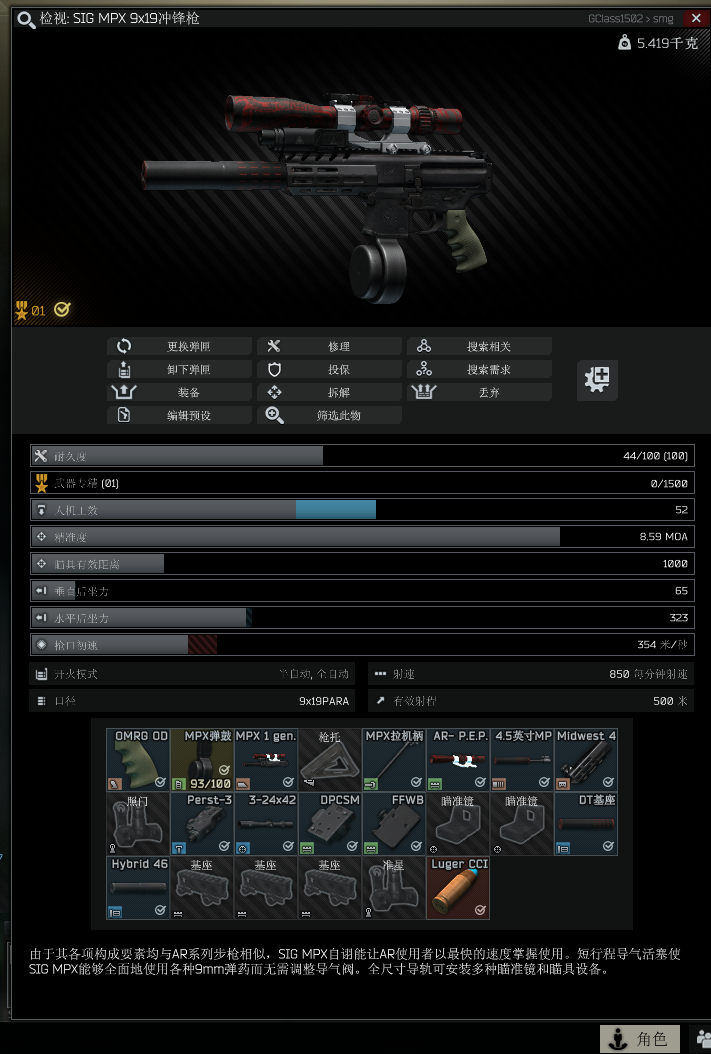Click the gear-plus modding icon
This screenshot has height=1054, width=711.
(597, 380)
